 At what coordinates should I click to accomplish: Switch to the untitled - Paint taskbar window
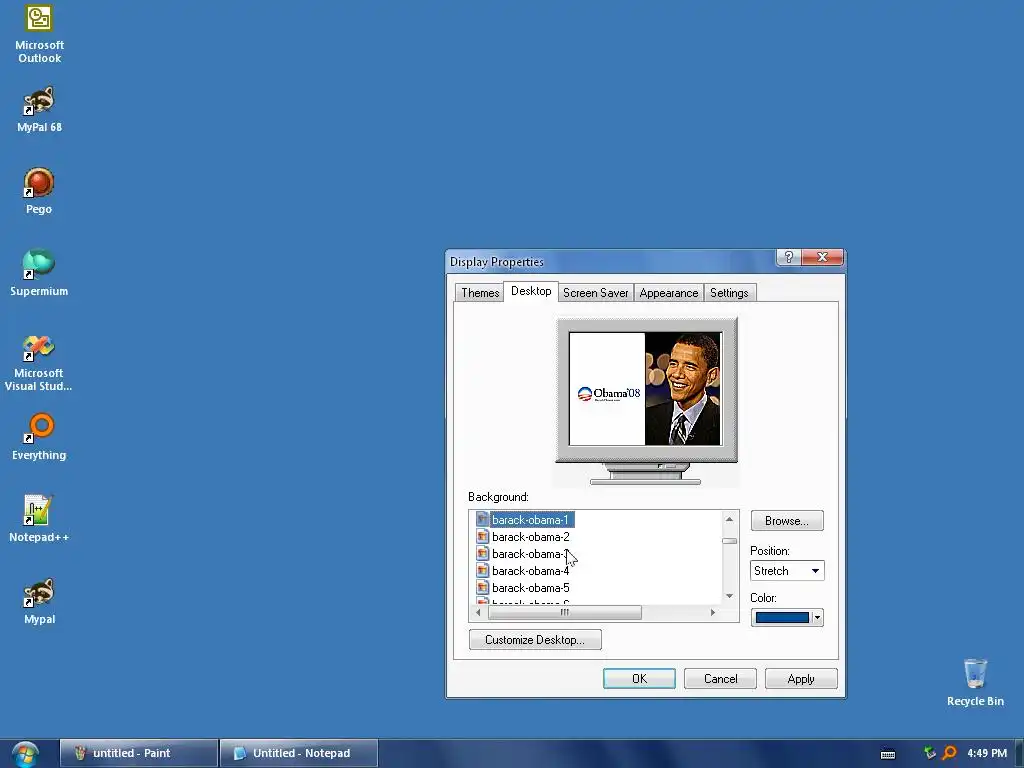click(138, 753)
